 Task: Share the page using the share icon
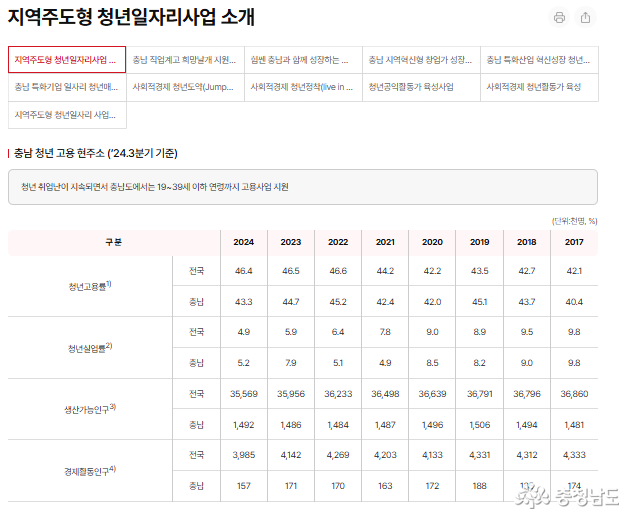[x=586, y=17]
